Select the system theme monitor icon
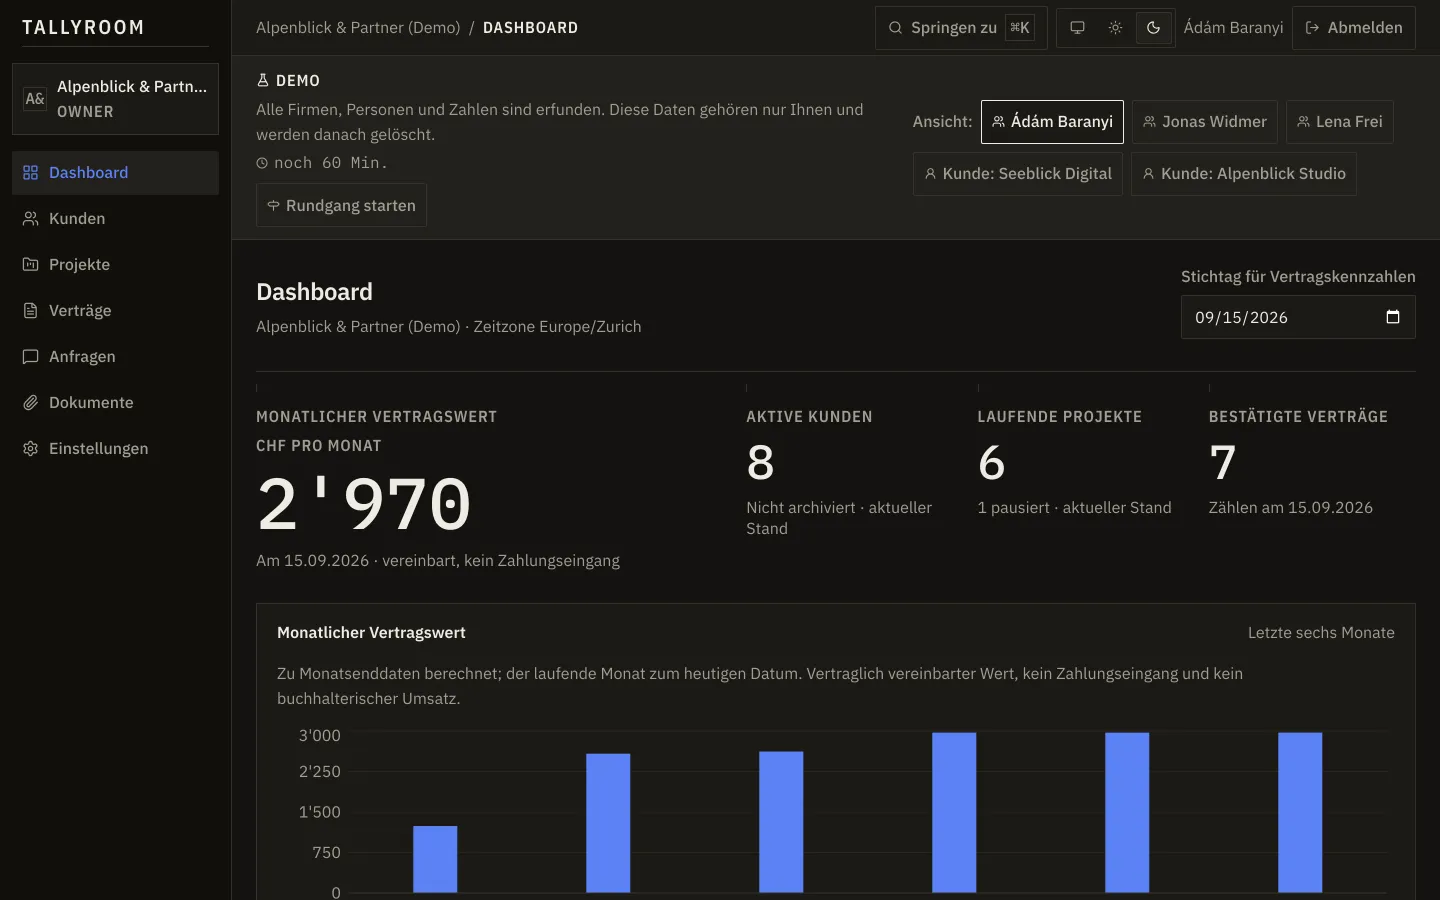Image resolution: width=1440 pixels, height=900 pixels. (x=1077, y=28)
